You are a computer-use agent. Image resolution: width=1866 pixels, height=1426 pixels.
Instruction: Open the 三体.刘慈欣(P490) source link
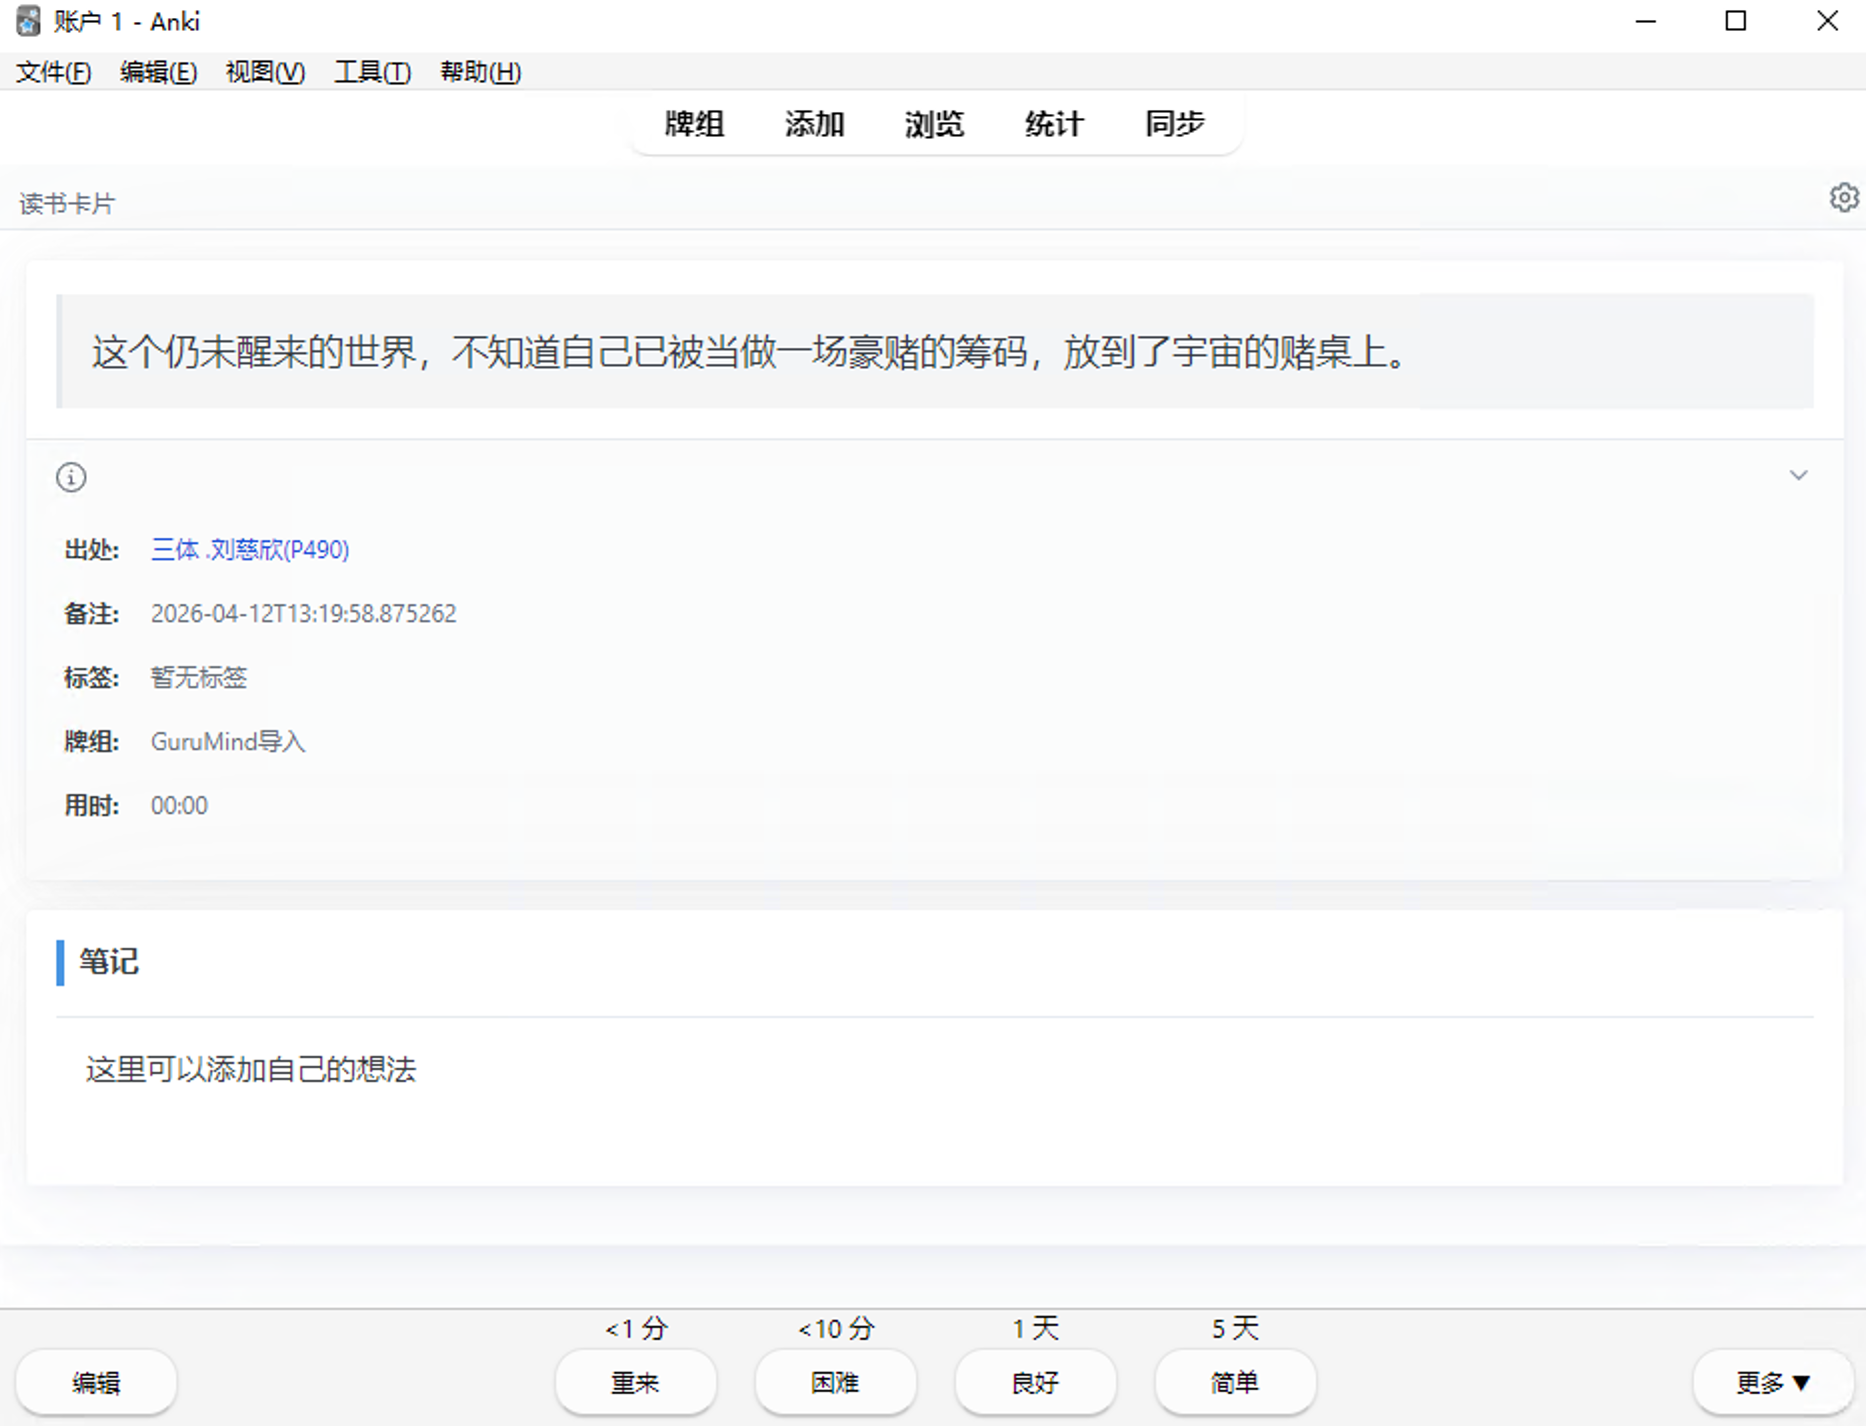coord(250,549)
